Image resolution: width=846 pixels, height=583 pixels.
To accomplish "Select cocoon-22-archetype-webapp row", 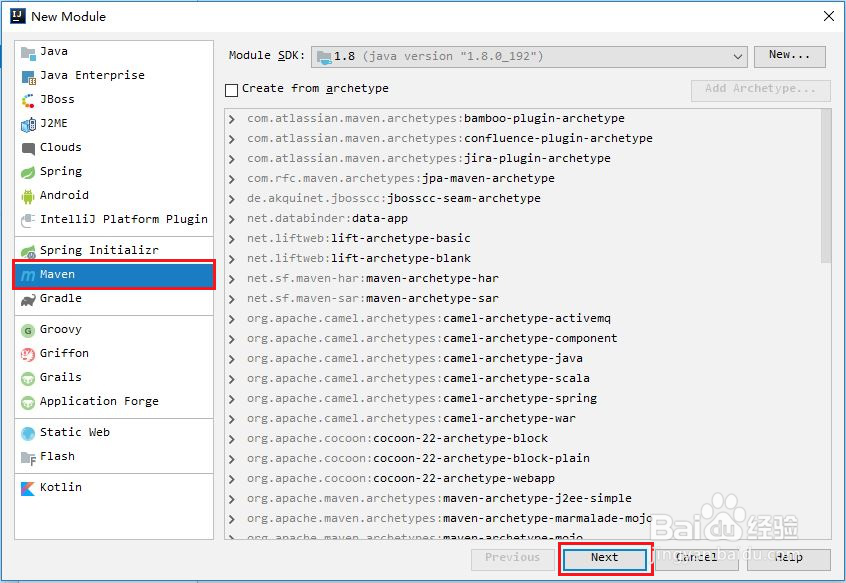I will (x=522, y=478).
